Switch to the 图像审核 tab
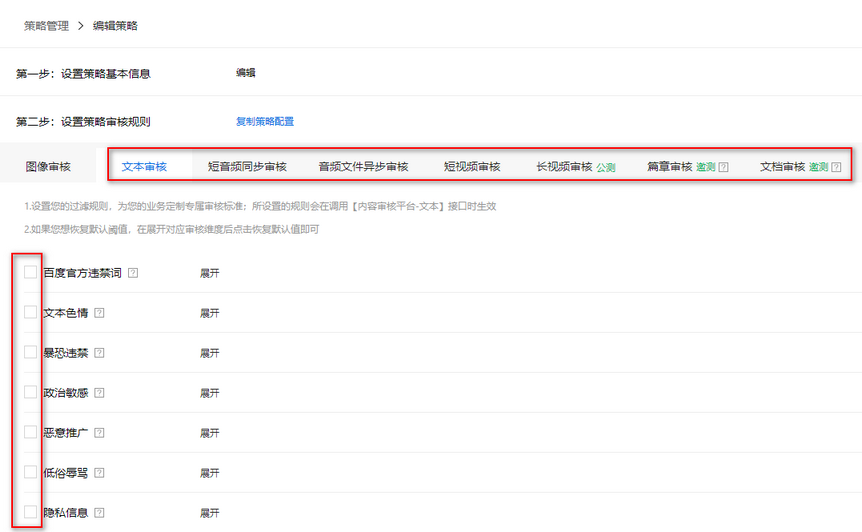862x532 pixels. pyautogui.click(x=48, y=167)
